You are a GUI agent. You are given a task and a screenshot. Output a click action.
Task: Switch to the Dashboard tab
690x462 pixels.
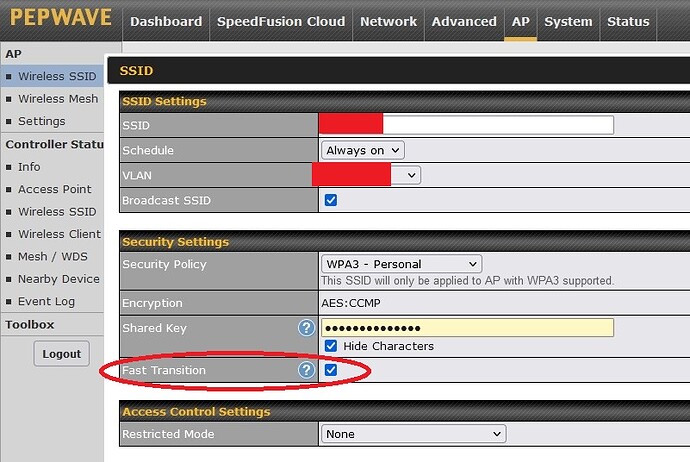[166, 21]
